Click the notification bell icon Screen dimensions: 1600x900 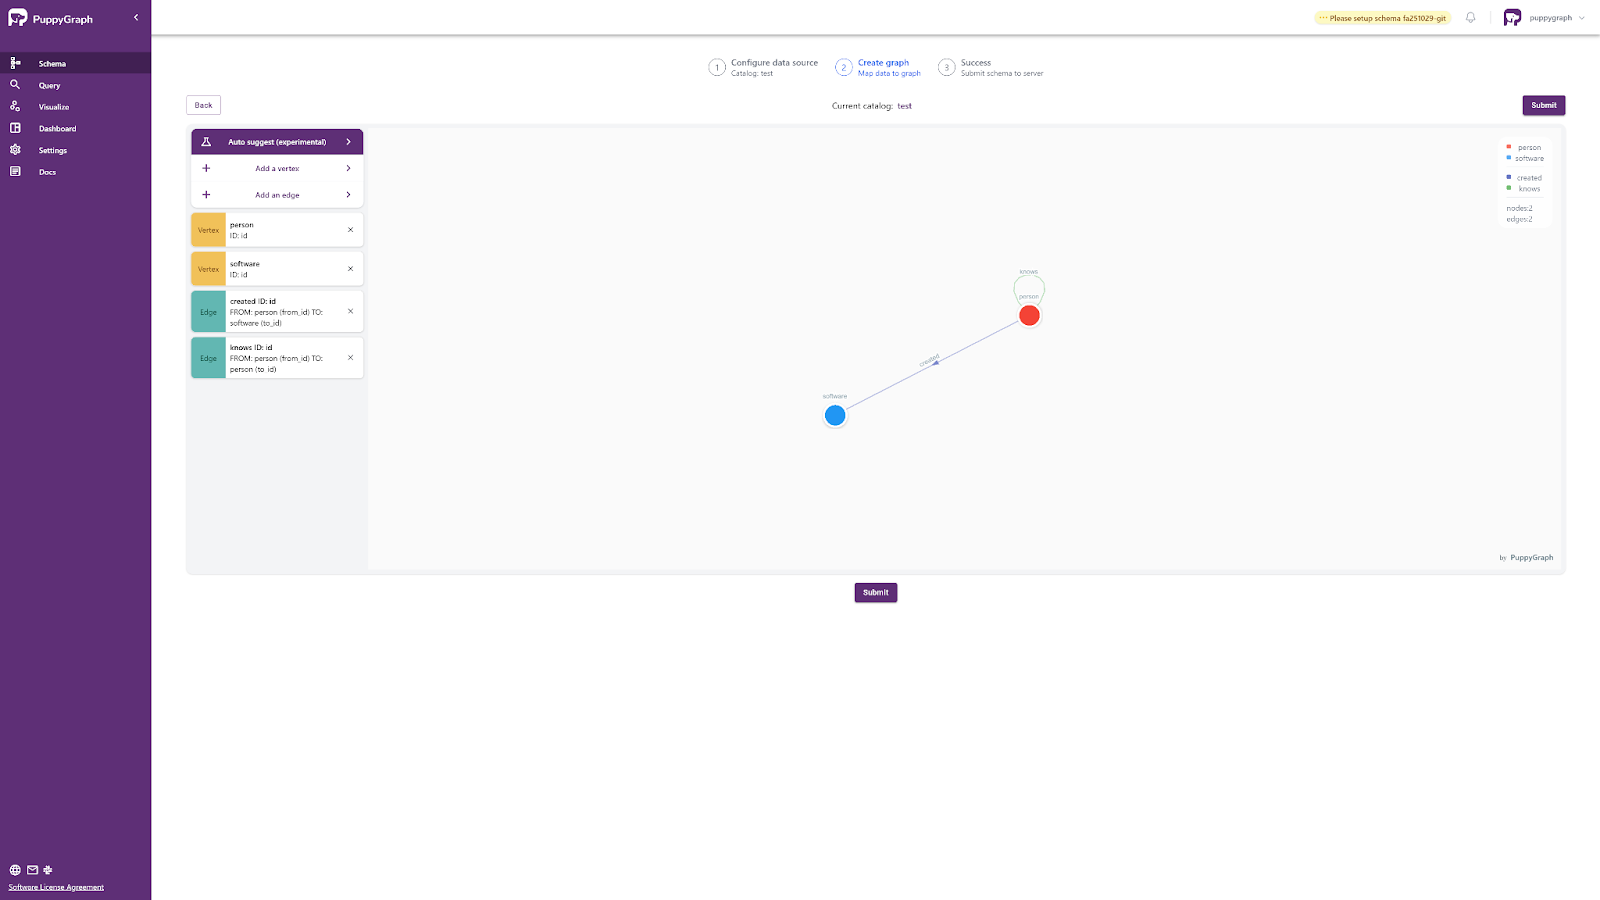click(1470, 18)
